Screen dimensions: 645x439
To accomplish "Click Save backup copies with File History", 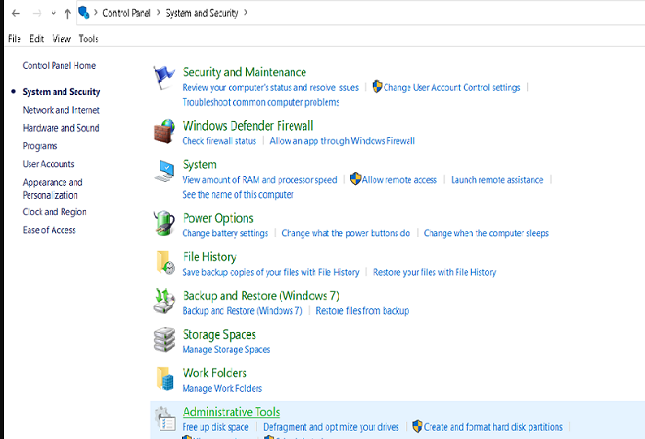I will pos(271,272).
